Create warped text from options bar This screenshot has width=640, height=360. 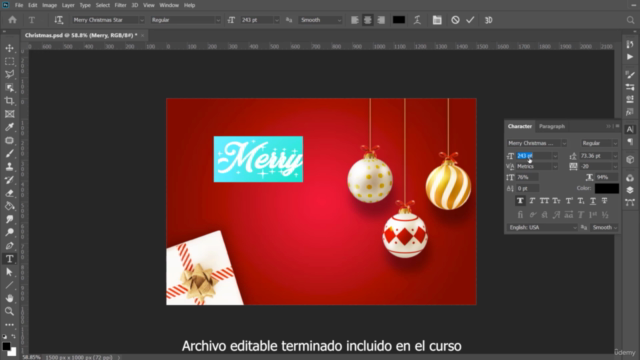coord(417,20)
